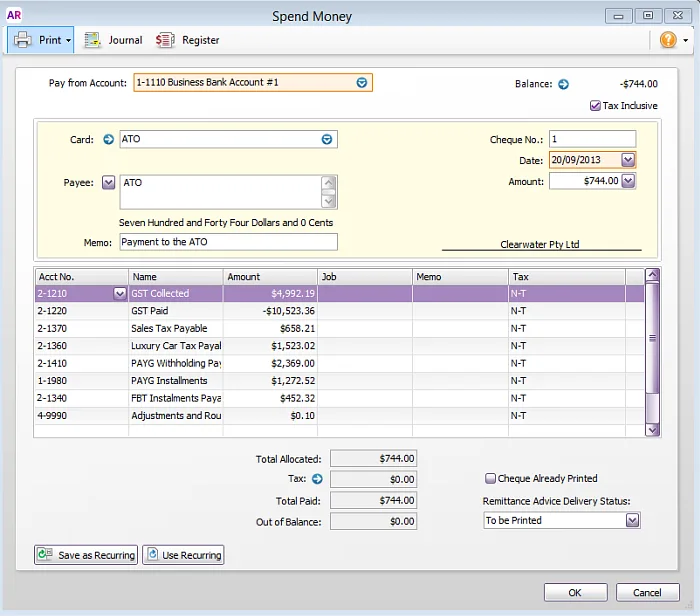Click the Balance zoom arrow icon

coord(563,84)
